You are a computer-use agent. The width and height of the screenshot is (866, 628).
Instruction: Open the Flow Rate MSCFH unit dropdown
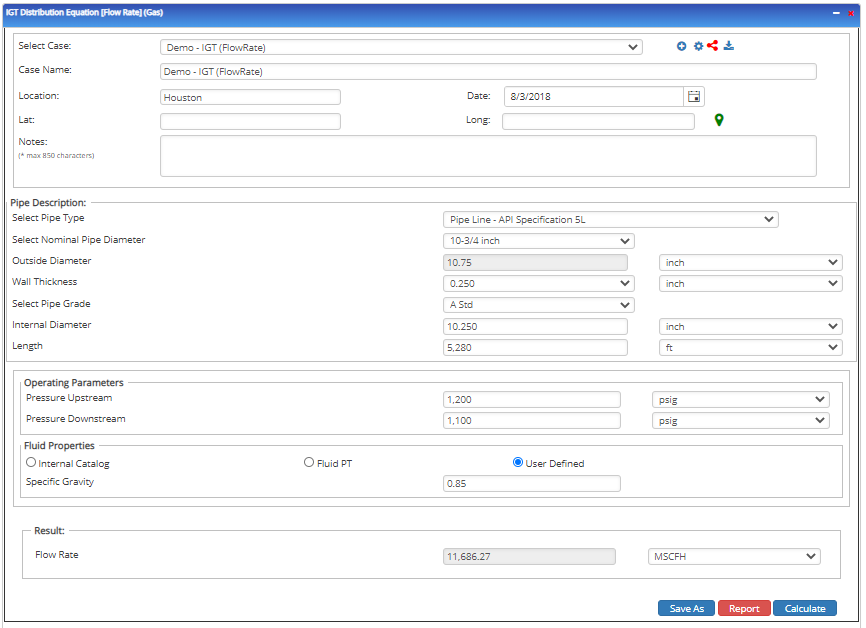click(x=734, y=557)
